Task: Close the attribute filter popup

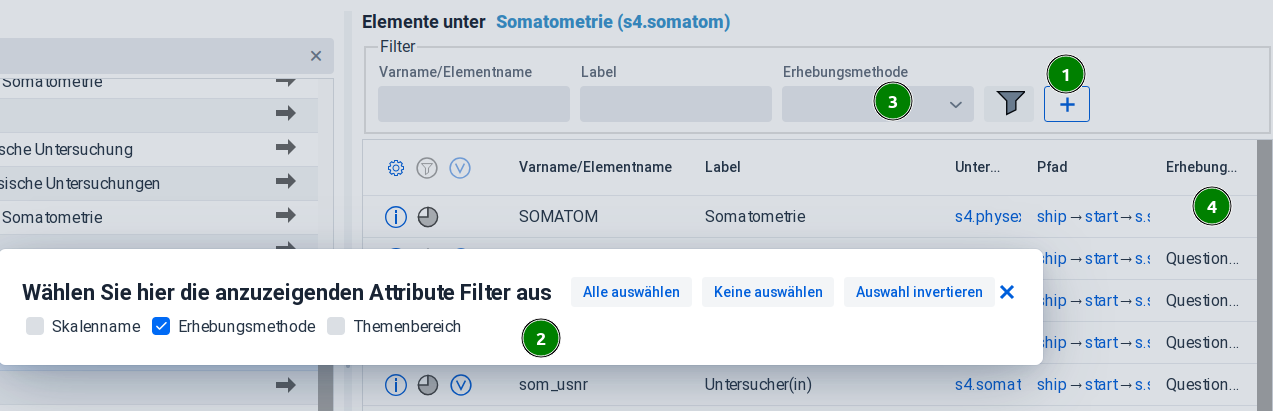Action: point(1007,292)
